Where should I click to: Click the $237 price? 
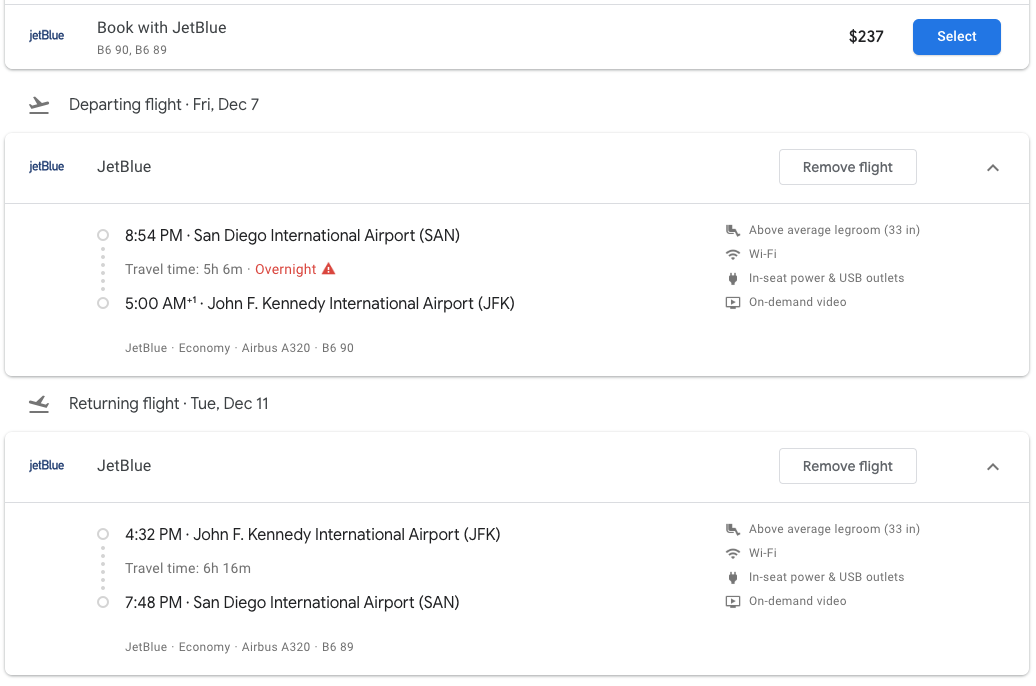tap(866, 37)
